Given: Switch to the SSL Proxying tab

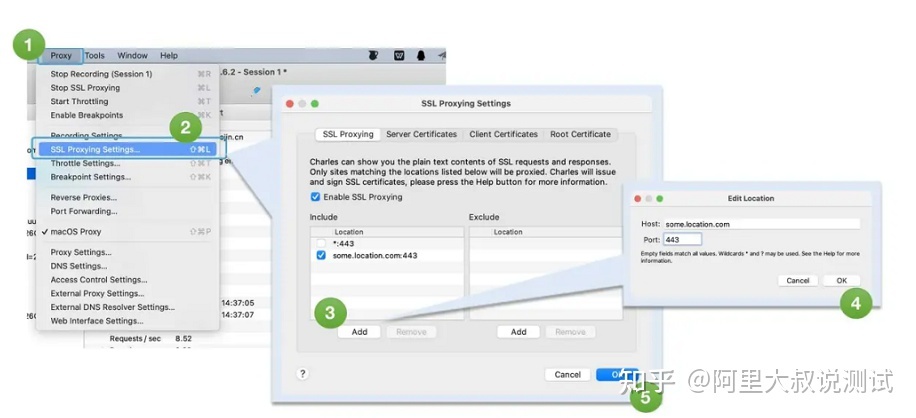Looking at the screenshot, I should point(348,134).
